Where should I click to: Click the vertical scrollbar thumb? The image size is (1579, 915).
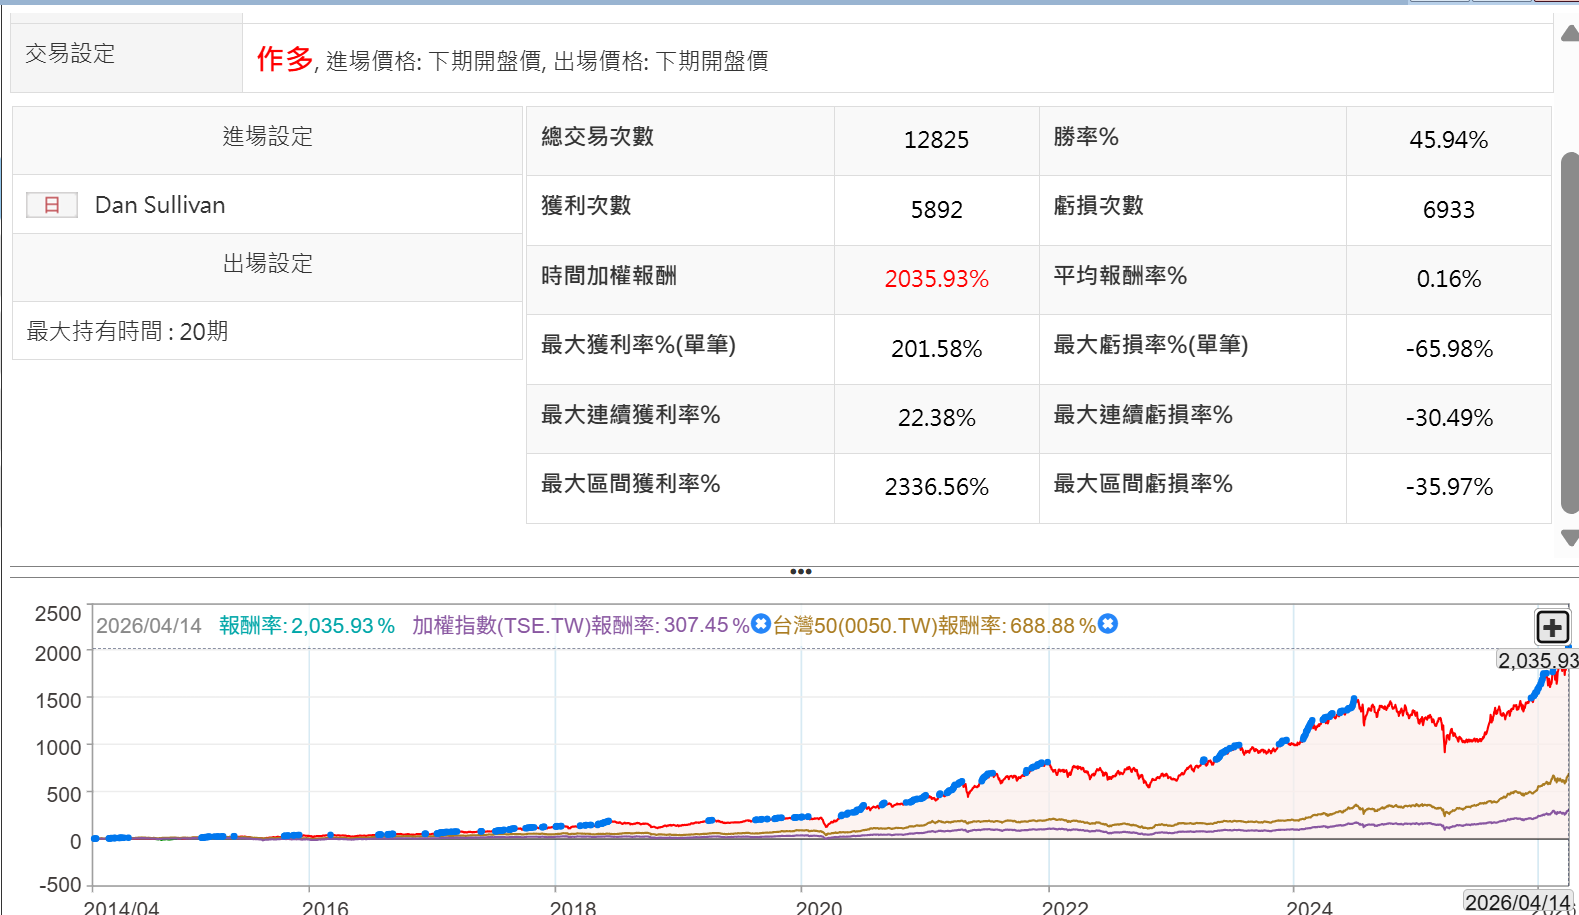point(1569,330)
